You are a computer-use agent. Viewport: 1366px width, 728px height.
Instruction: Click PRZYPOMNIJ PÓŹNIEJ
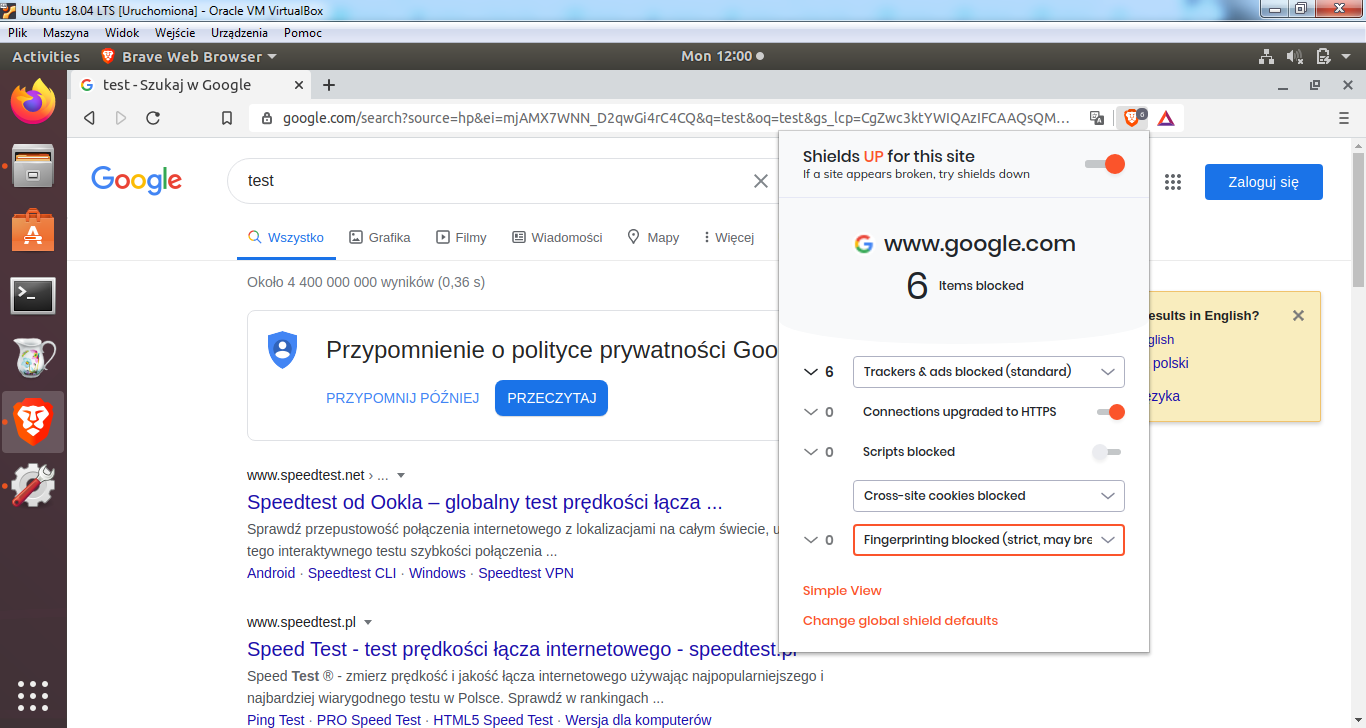pyautogui.click(x=403, y=398)
